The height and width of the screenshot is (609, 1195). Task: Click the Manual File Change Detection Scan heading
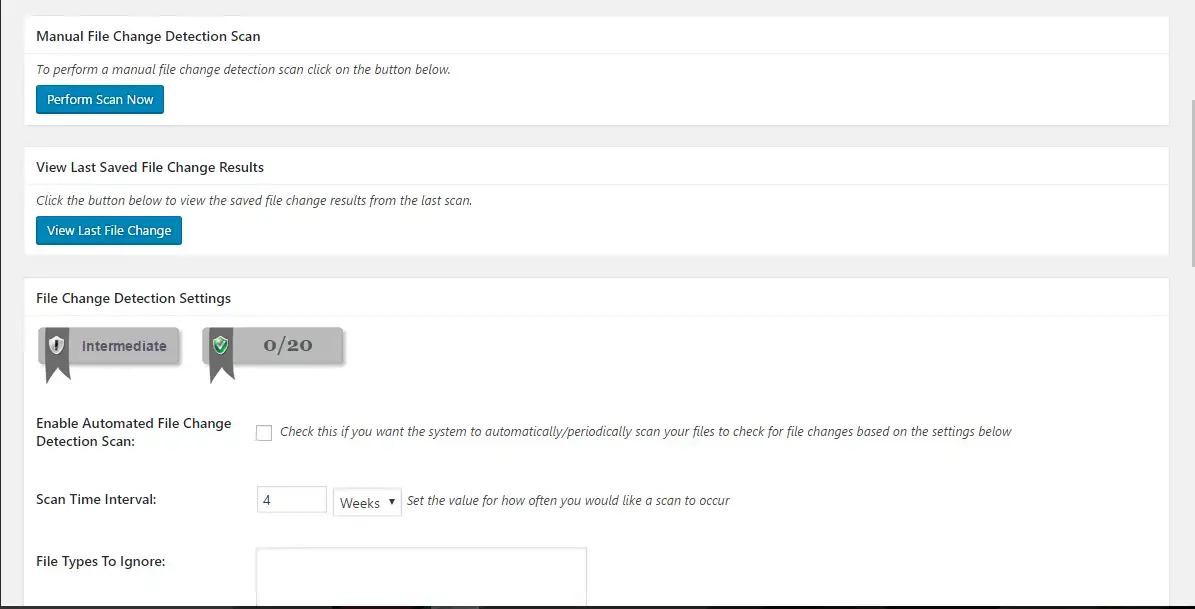pos(148,36)
